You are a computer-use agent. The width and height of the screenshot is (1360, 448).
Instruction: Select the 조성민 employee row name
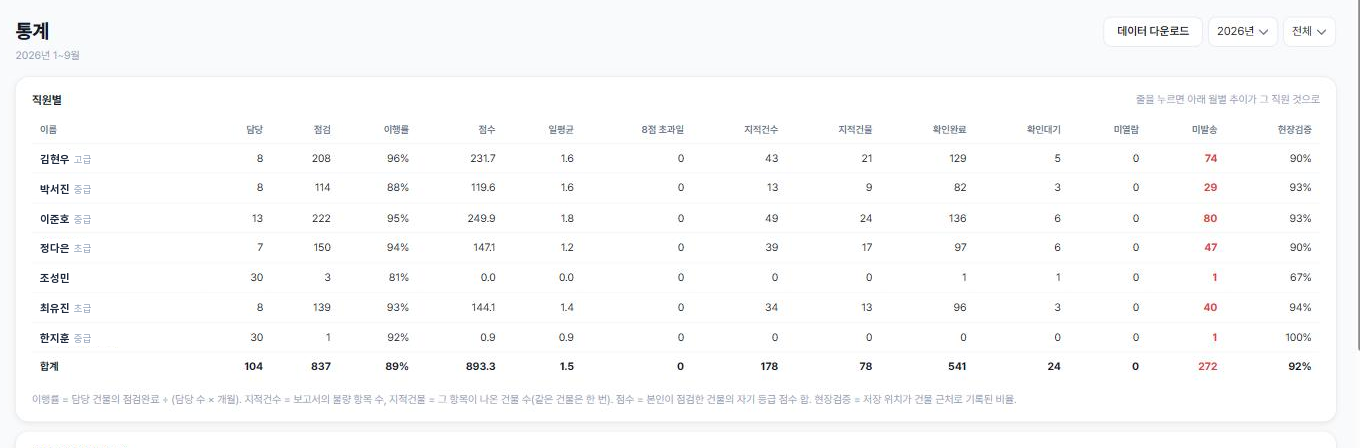pos(55,278)
